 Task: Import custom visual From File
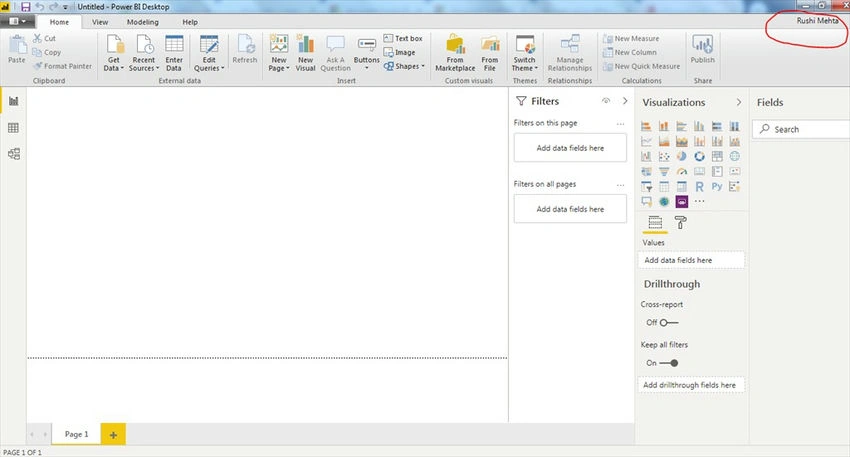(x=490, y=53)
